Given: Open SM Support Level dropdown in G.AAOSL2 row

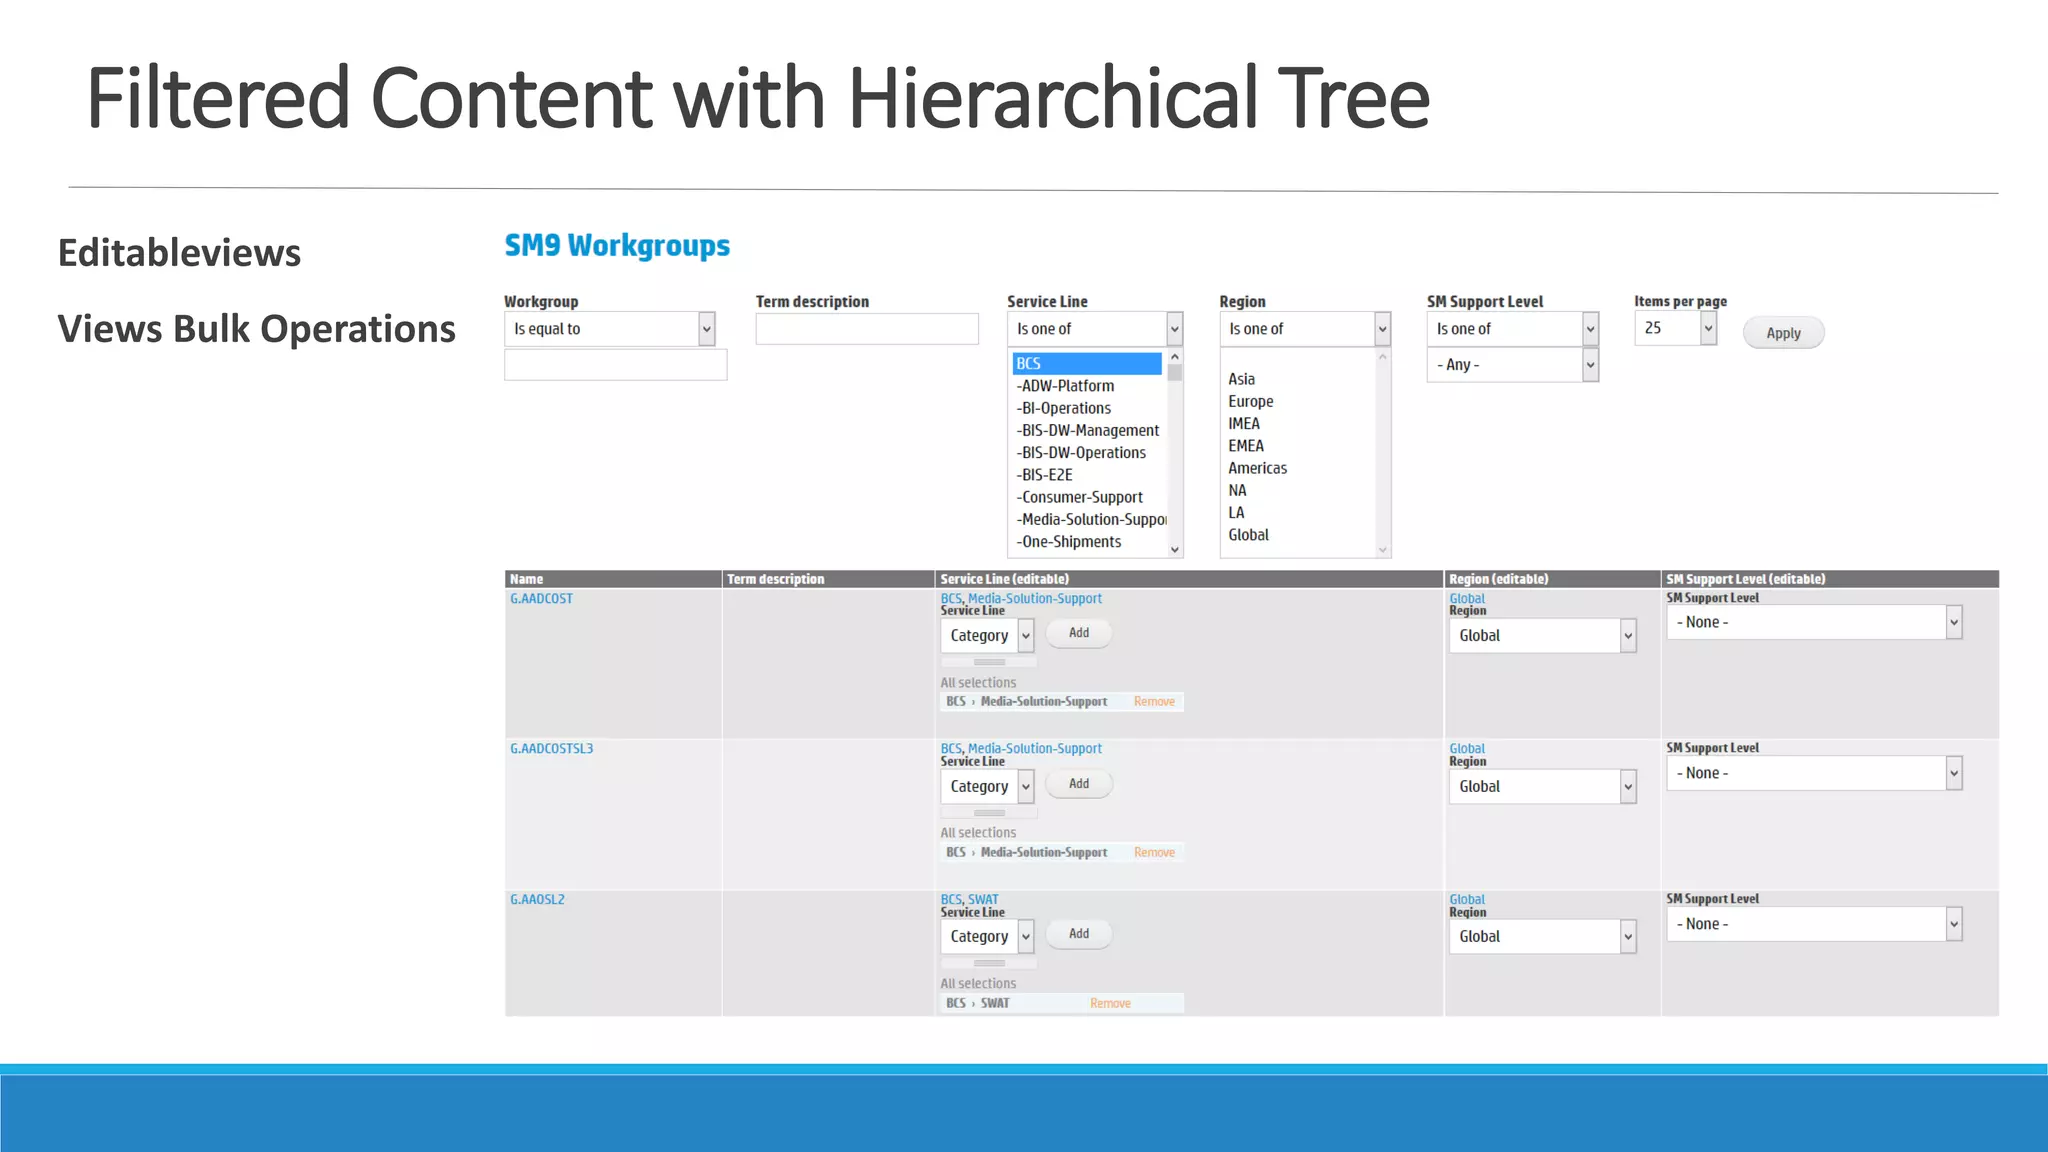Looking at the screenshot, I should point(1814,924).
